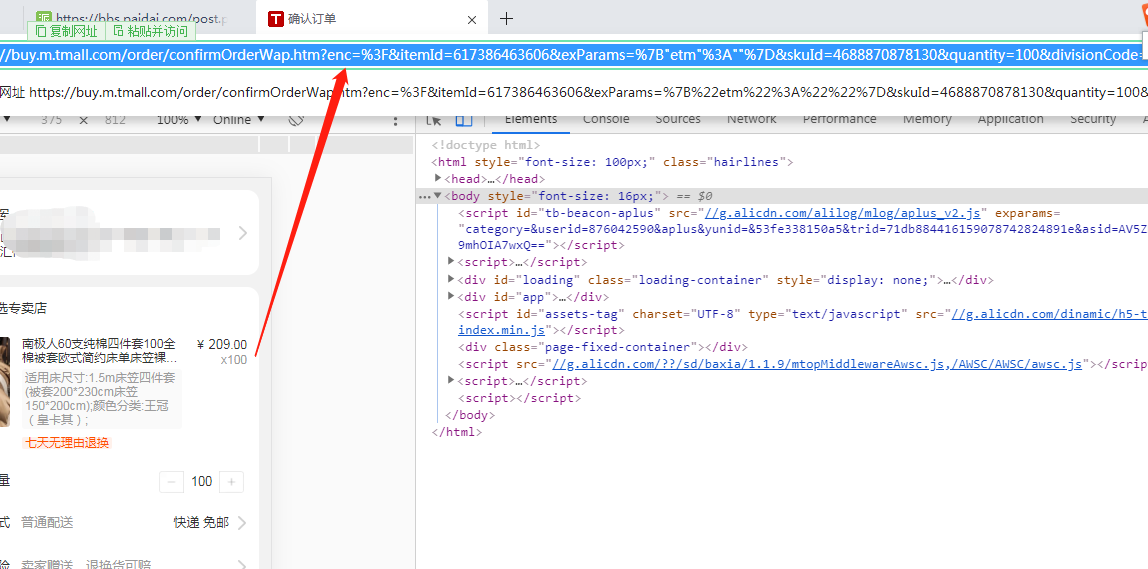Open the Performance tab in DevTools
This screenshot has width=1148, height=569.
(x=839, y=119)
